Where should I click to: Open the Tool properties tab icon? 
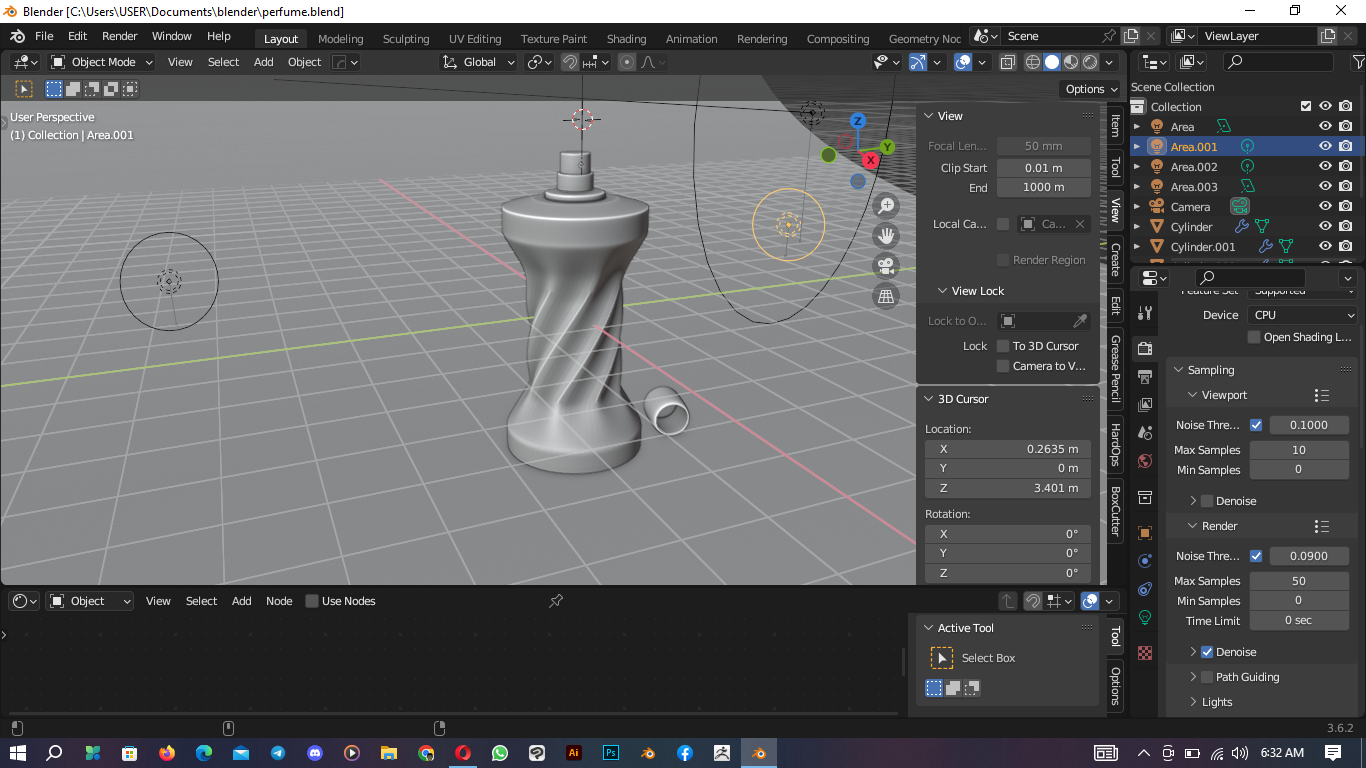pyautogui.click(x=1146, y=314)
